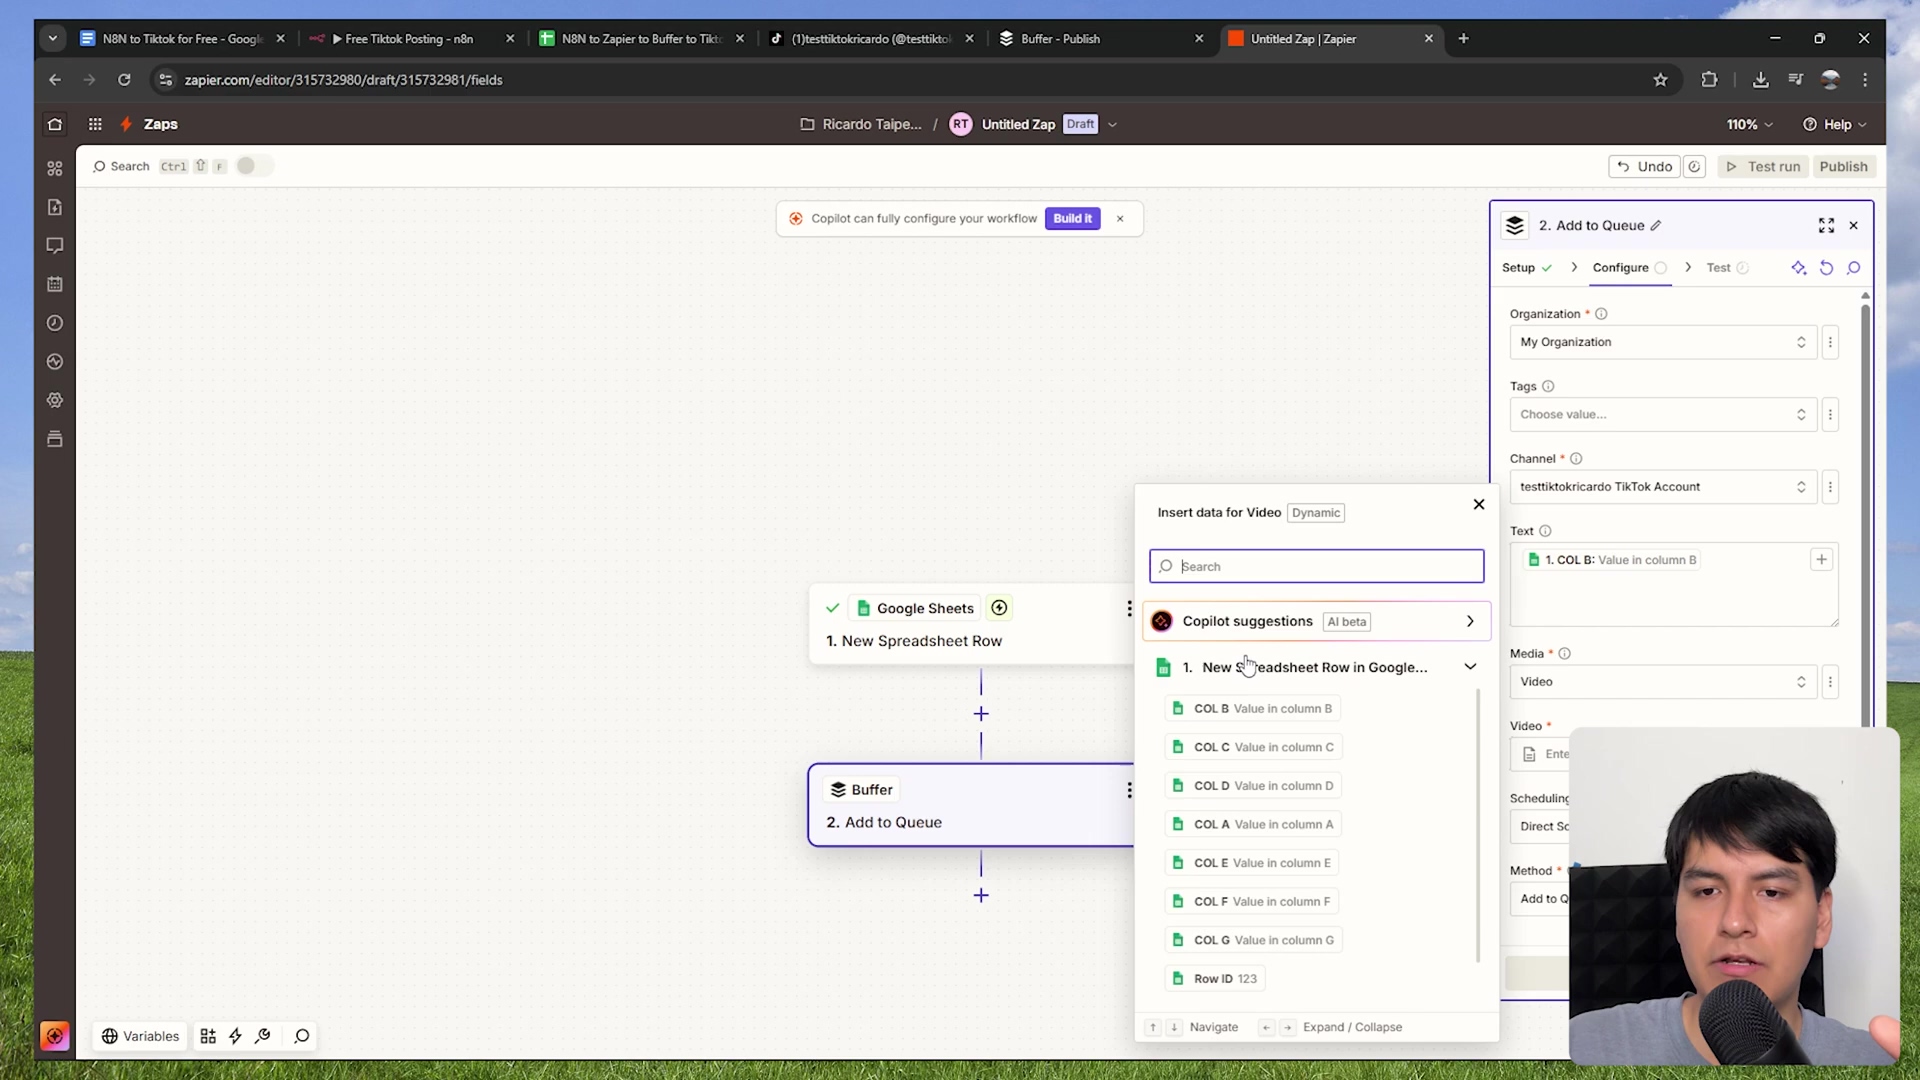The height and width of the screenshot is (1080, 1920).
Task: Open the first left sidebar apps icon
Action: [x=55, y=168]
